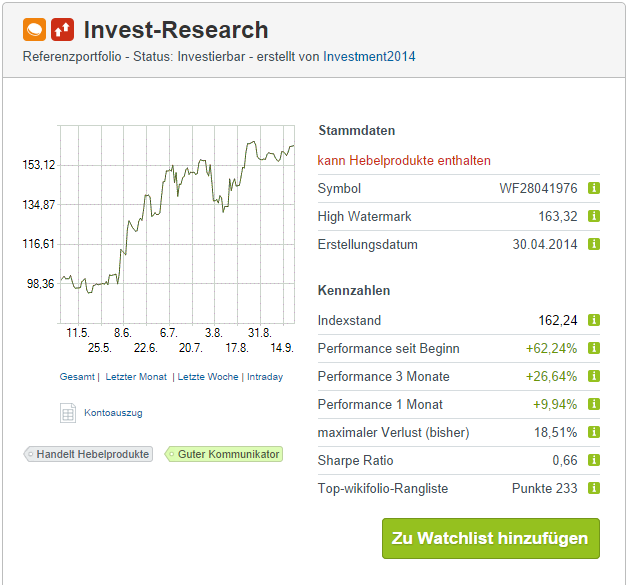Click info icon beside Indexstand
This screenshot has width=626, height=585.
tap(594, 320)
